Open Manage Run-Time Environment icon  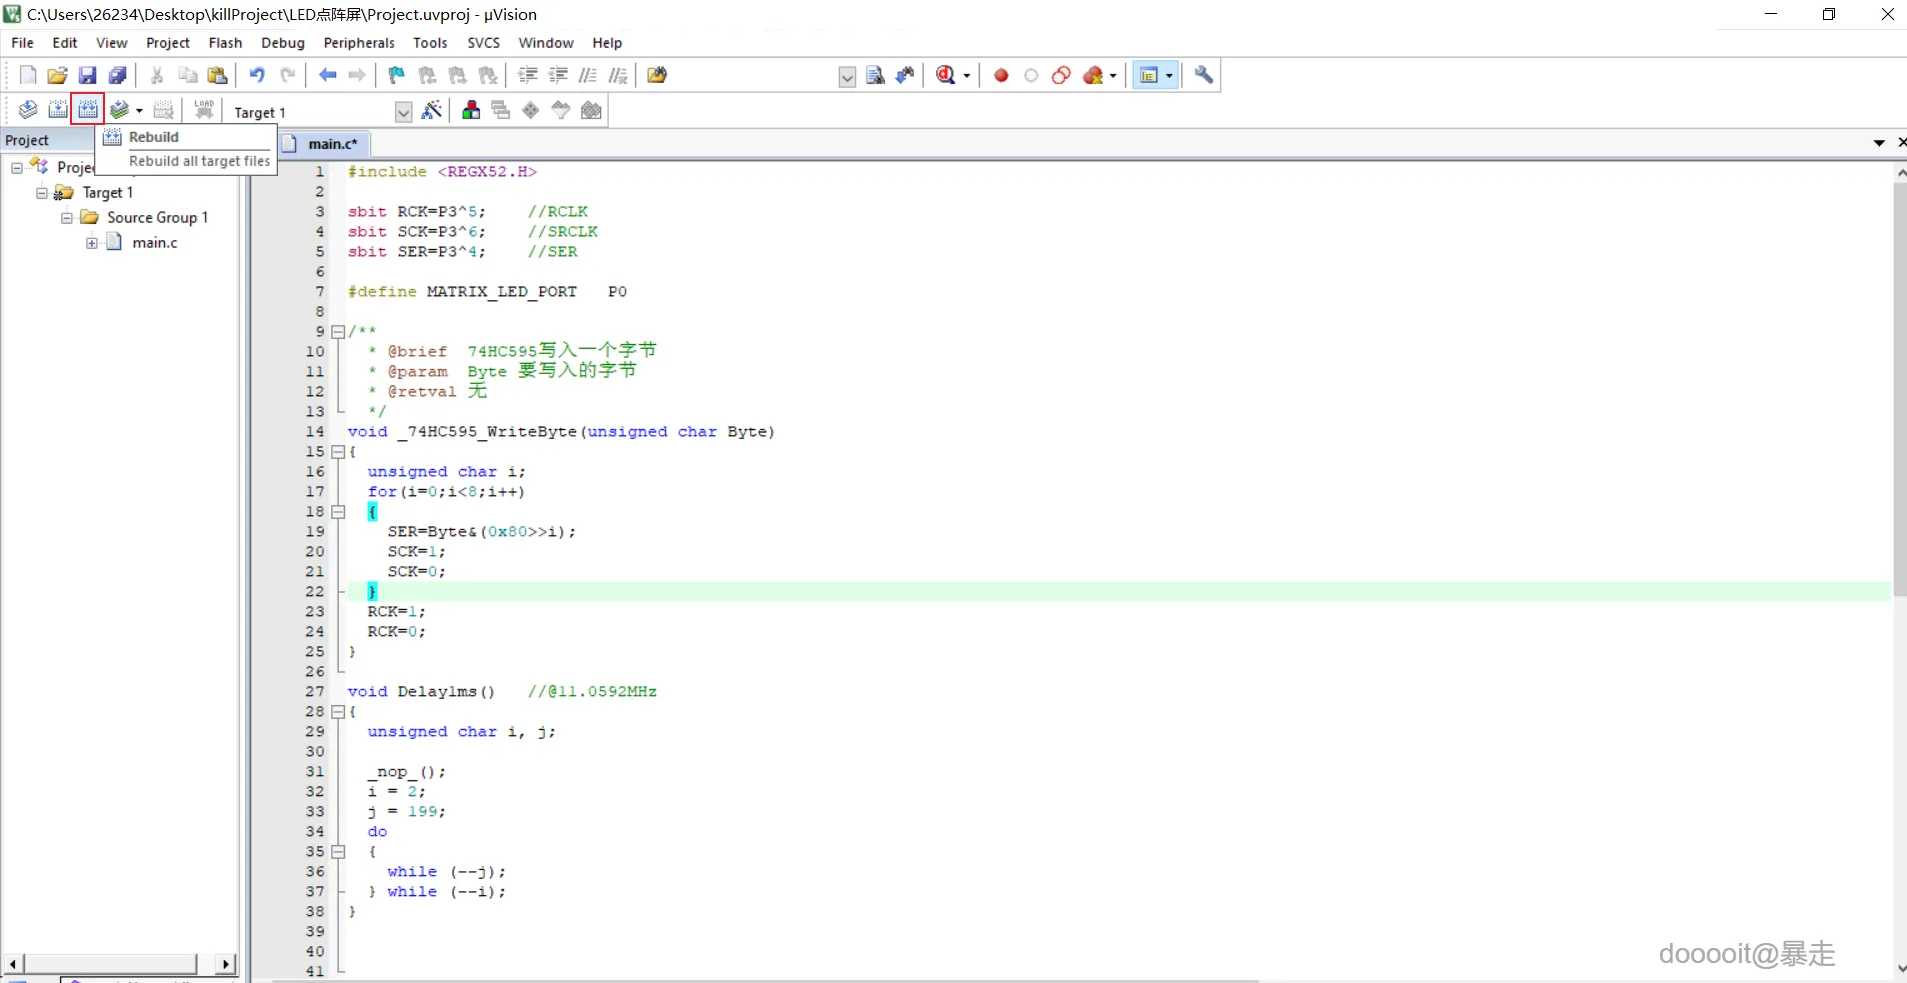(x=531, y=111)
